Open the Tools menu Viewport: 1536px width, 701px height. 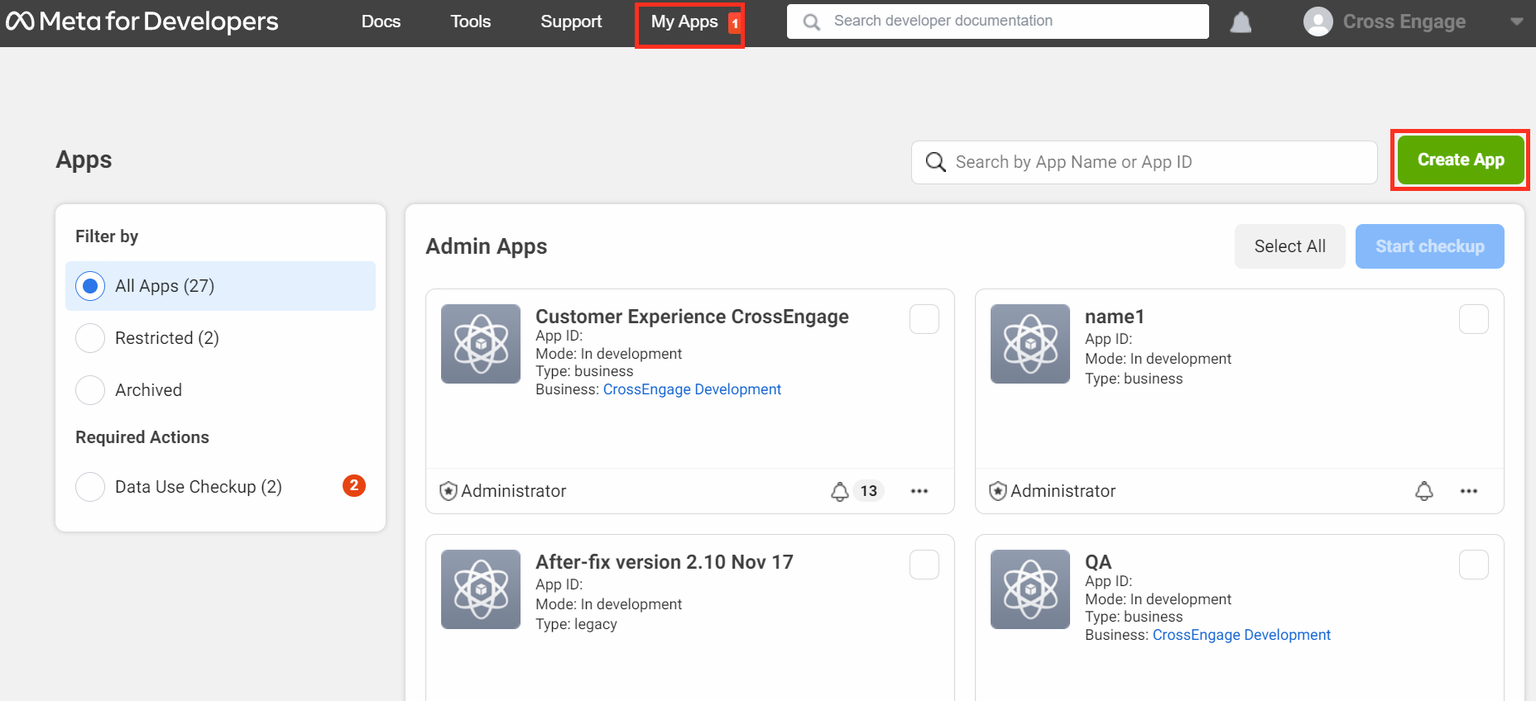point(470,21)
